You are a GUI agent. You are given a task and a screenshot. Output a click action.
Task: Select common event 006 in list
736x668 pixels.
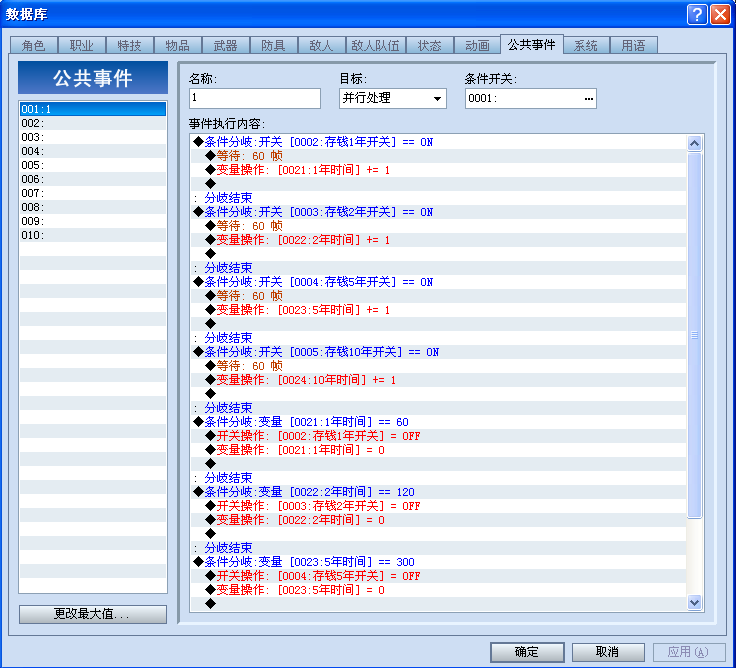tap(93, 179)
